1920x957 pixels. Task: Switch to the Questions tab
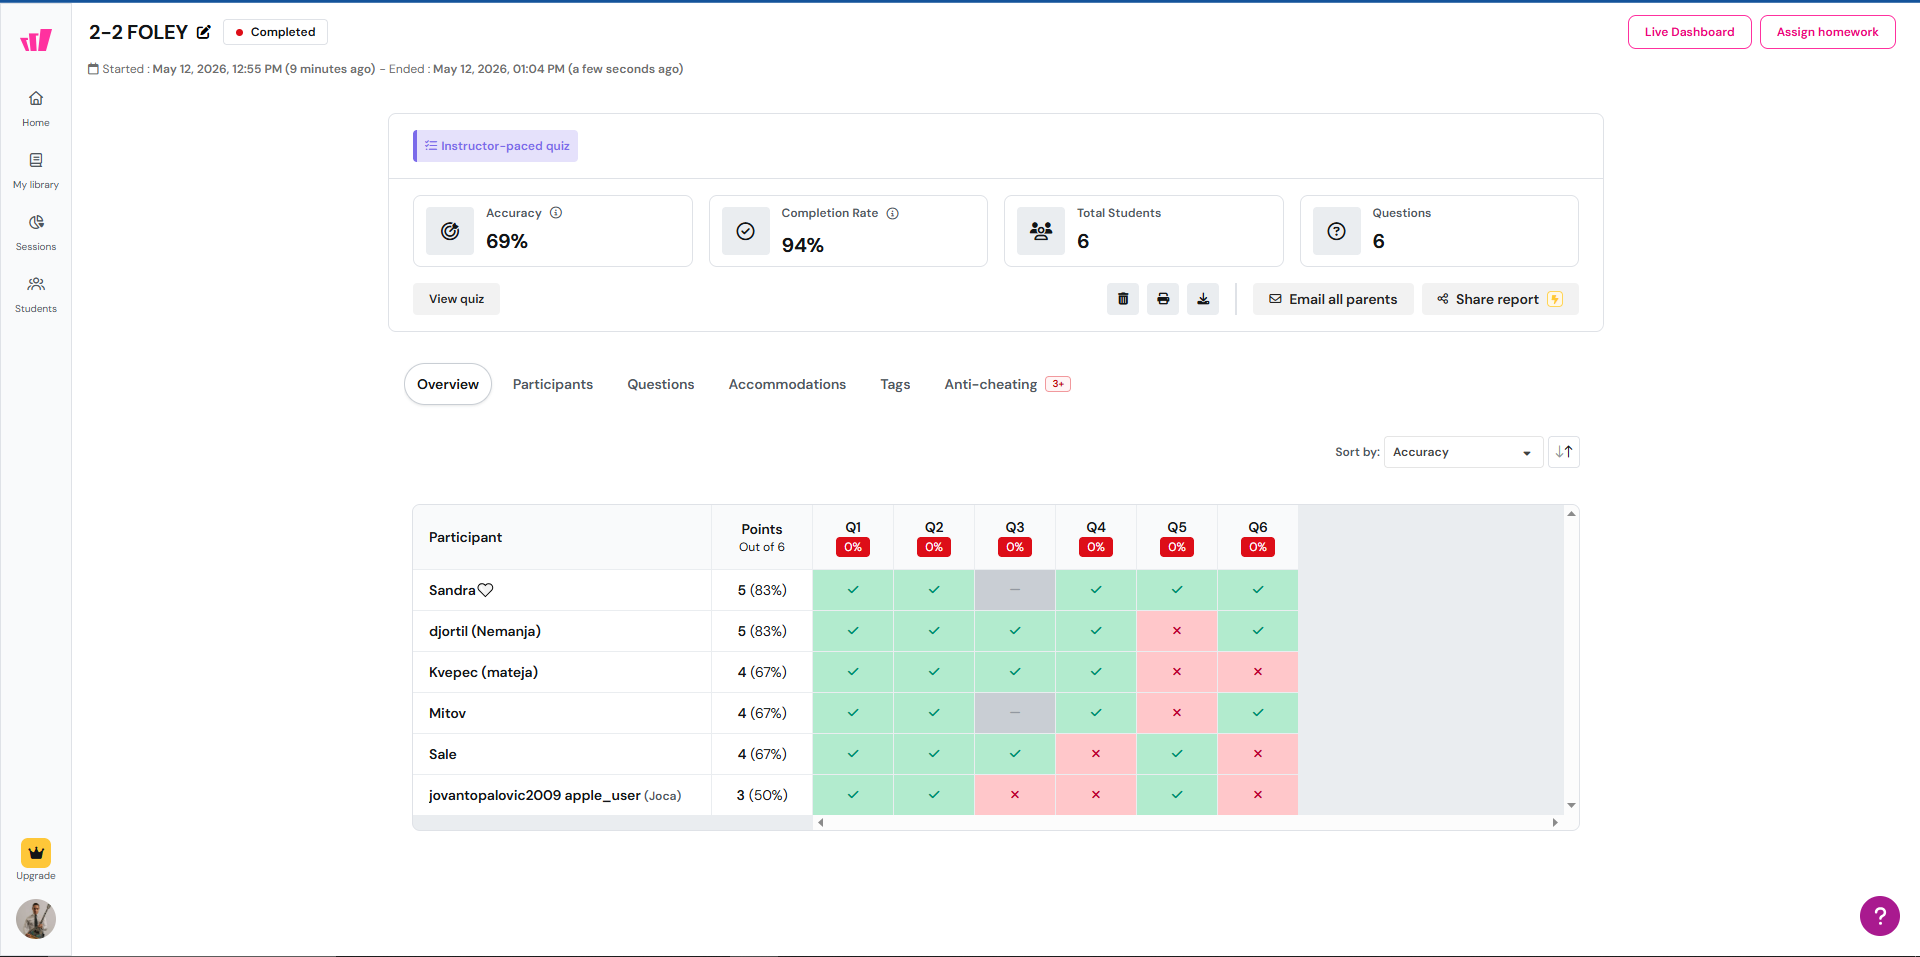coord(661,384)
